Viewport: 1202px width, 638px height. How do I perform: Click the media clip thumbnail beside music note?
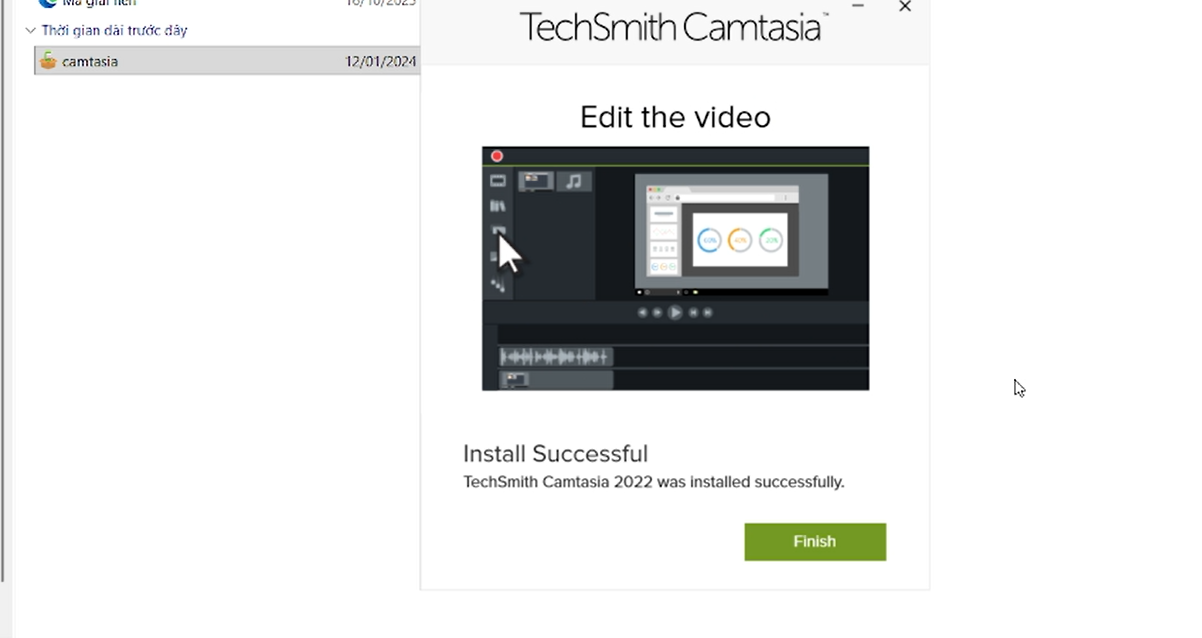pyautogui.click(x=536, y=181)
